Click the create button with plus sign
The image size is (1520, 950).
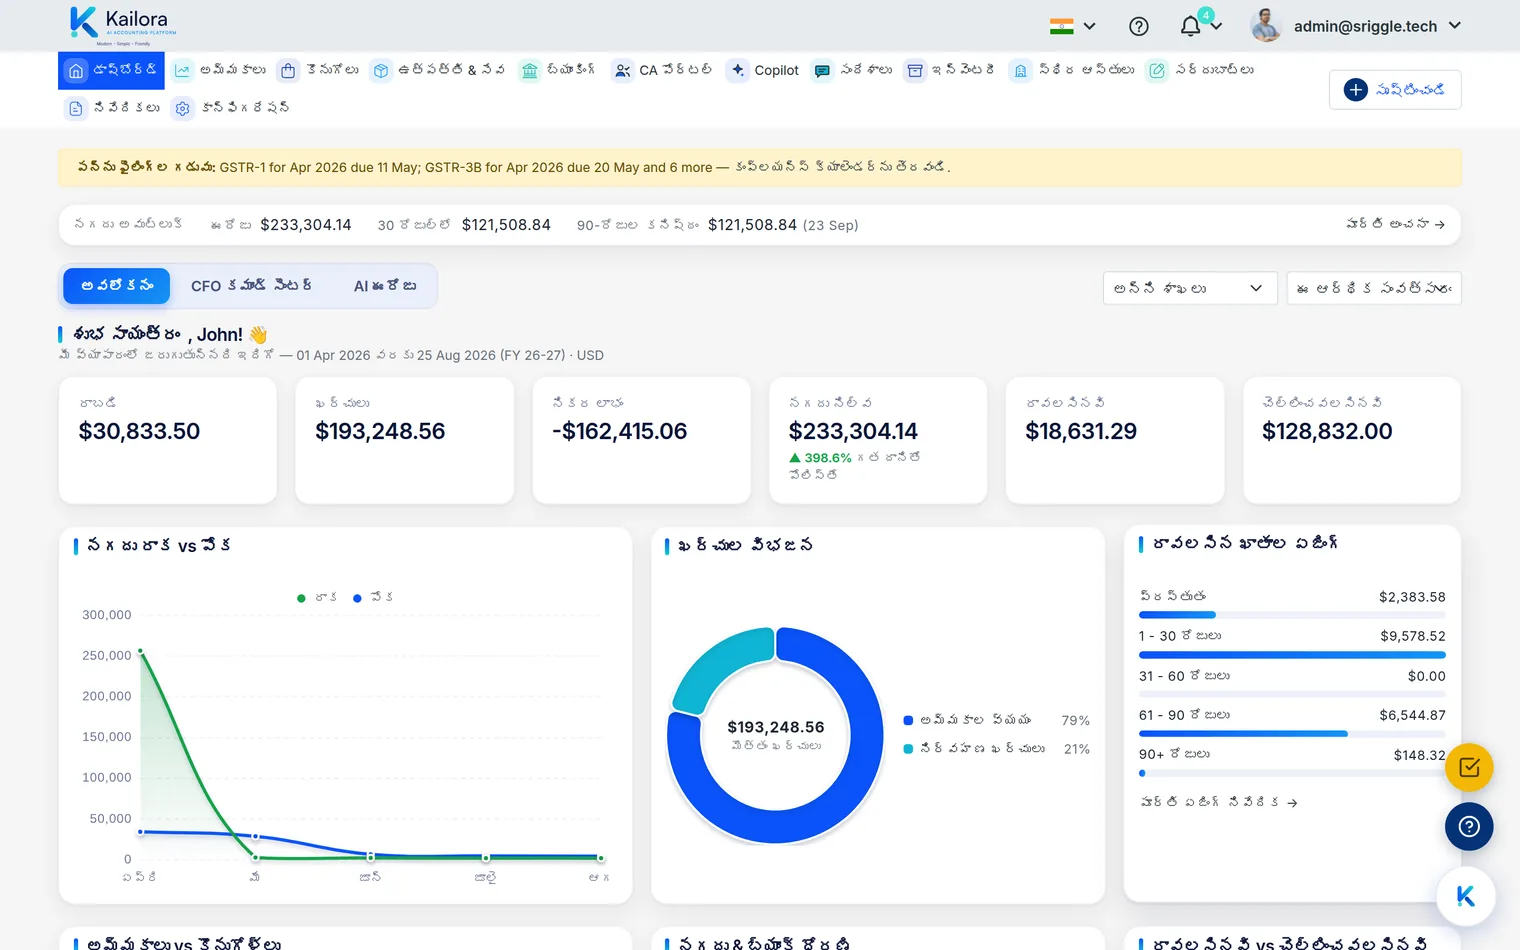[x=1395, y=90]
